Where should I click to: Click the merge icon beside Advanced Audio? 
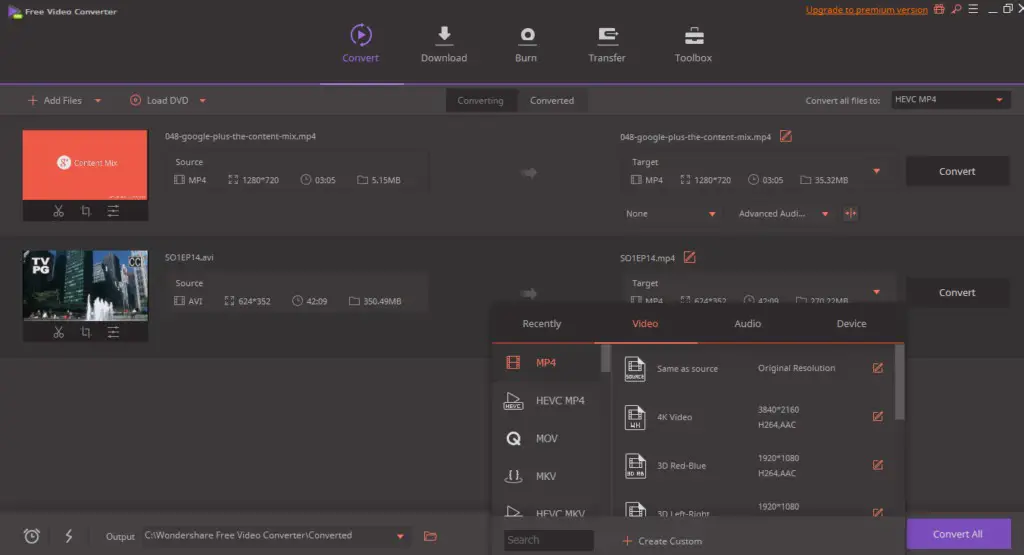point(850,214)
